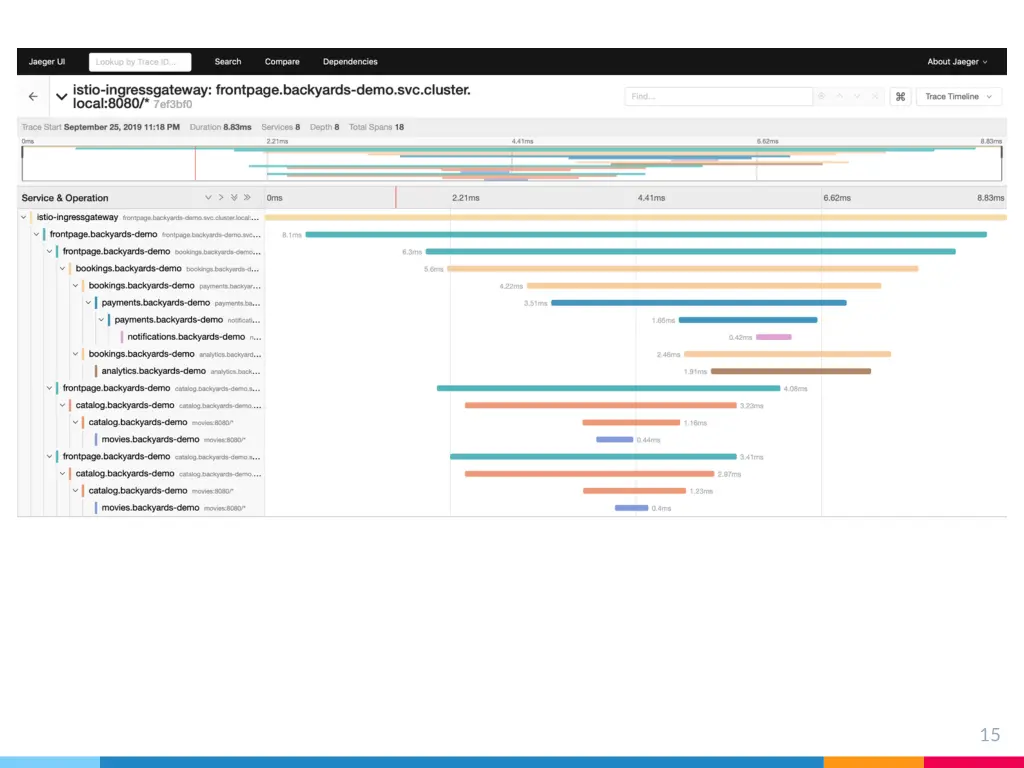Image resolution: width=1024 pixels, height=768 pixels.
Task: Collapse the payments row with 1.65ms span
Action: tap(102, 320)
